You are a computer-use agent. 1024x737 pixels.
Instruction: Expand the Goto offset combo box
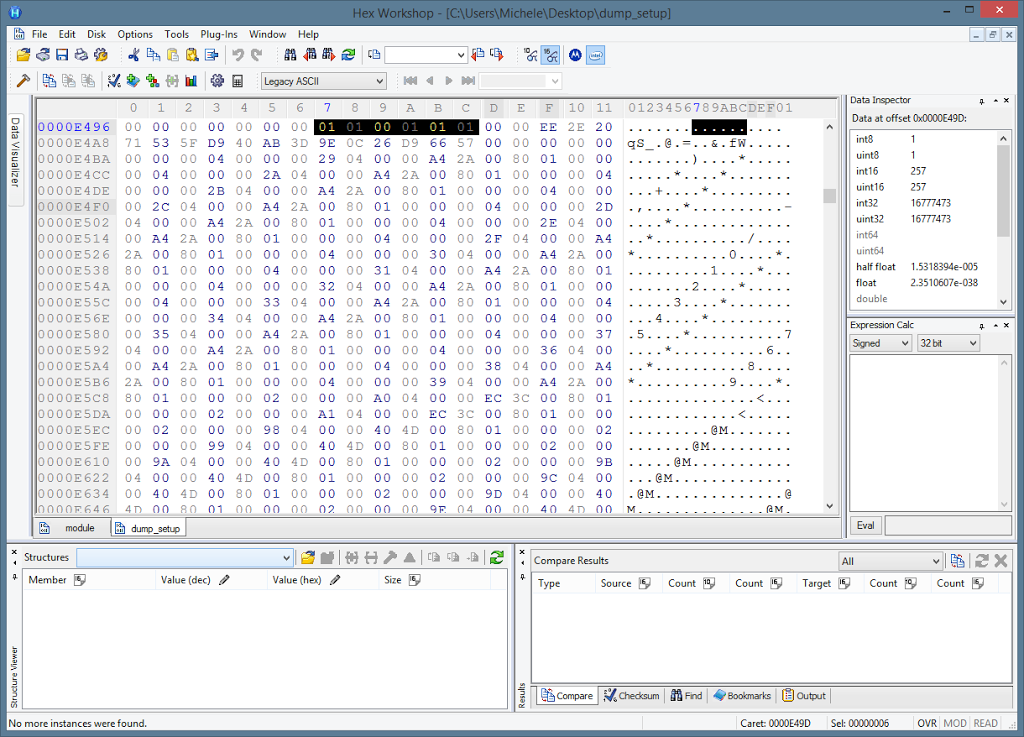tap(461, 55)
